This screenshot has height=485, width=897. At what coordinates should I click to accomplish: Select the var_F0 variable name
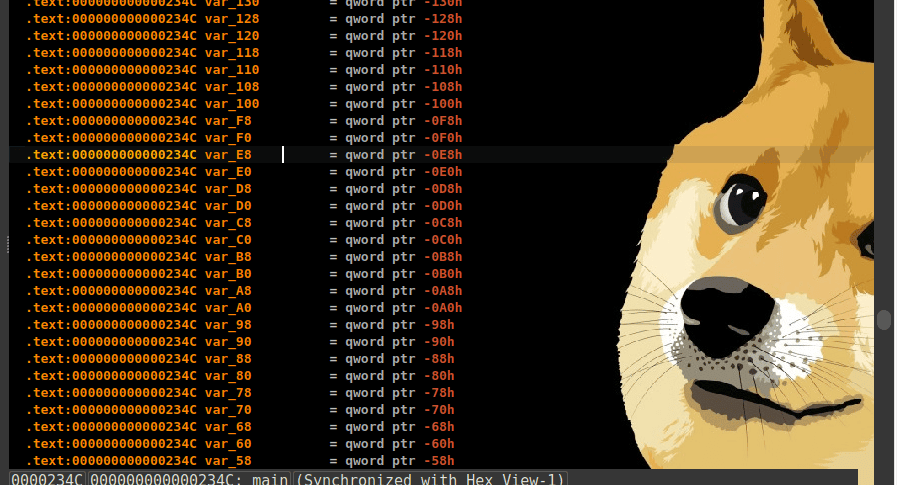point(228,138)
